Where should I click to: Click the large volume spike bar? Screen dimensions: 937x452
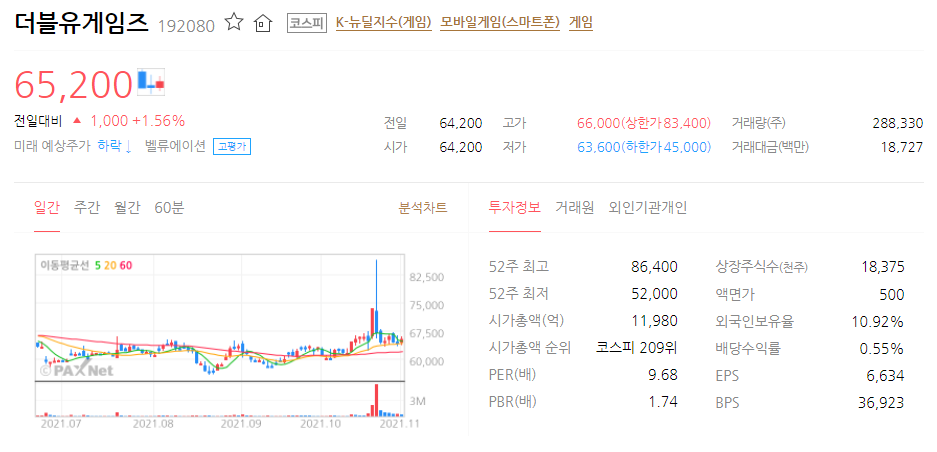[x=376, y=400]
